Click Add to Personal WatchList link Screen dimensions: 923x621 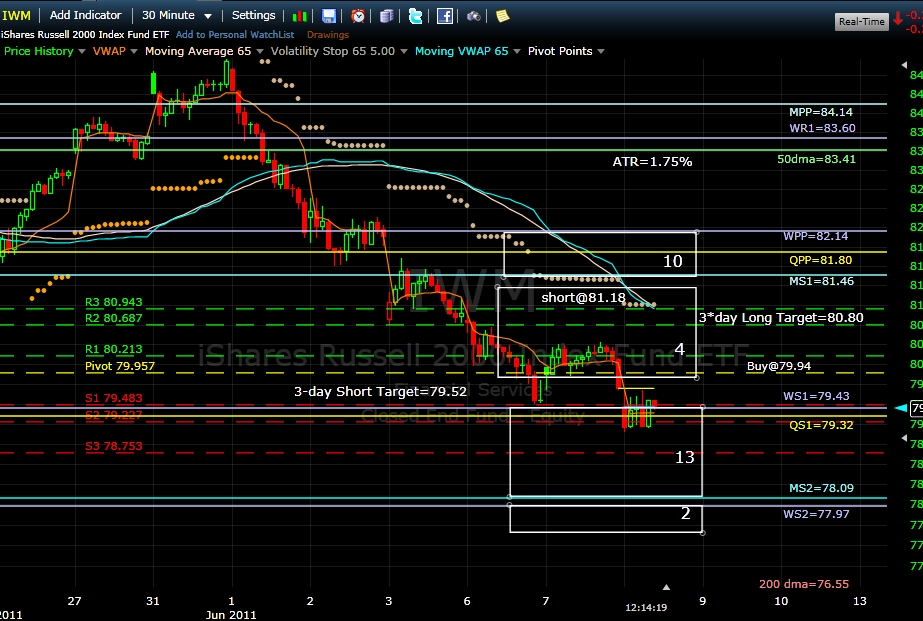(x=235, y=35)
